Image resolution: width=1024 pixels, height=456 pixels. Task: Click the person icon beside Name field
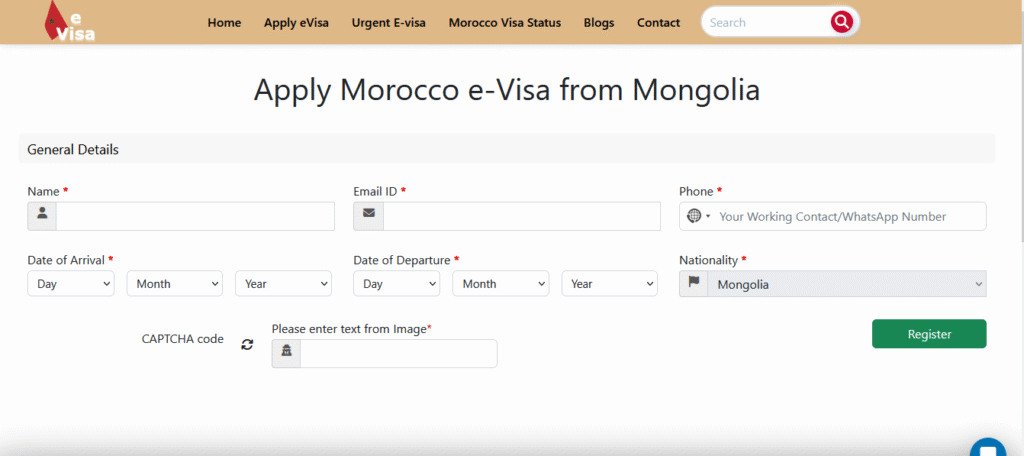(x=42, y=216)
